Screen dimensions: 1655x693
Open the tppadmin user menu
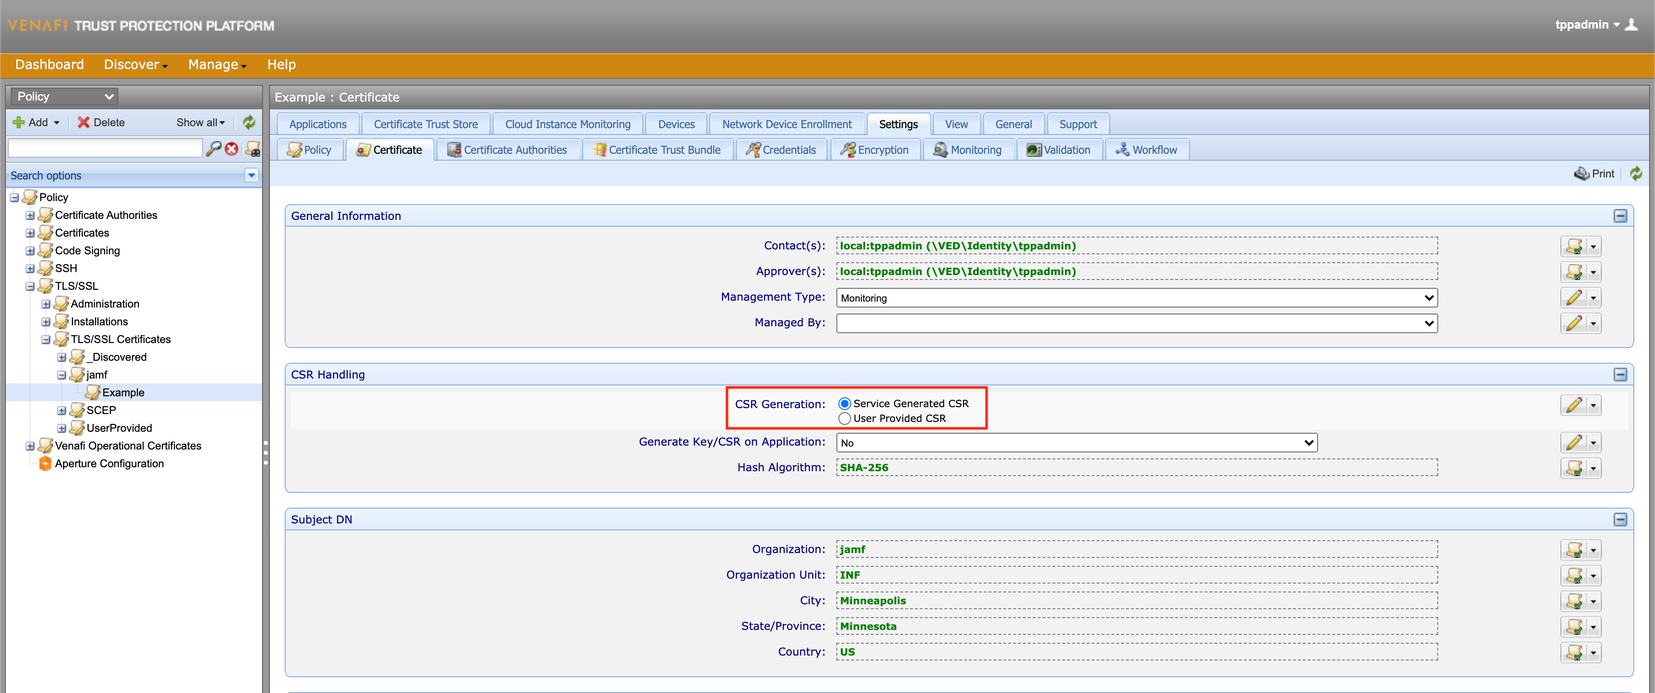(1587, 25)
